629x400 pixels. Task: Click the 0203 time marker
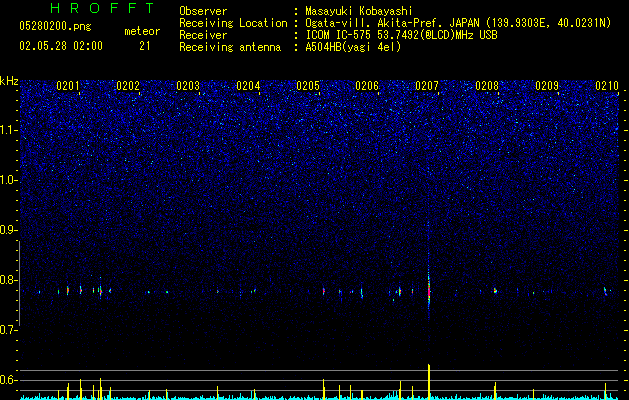(x=188, y=86)
